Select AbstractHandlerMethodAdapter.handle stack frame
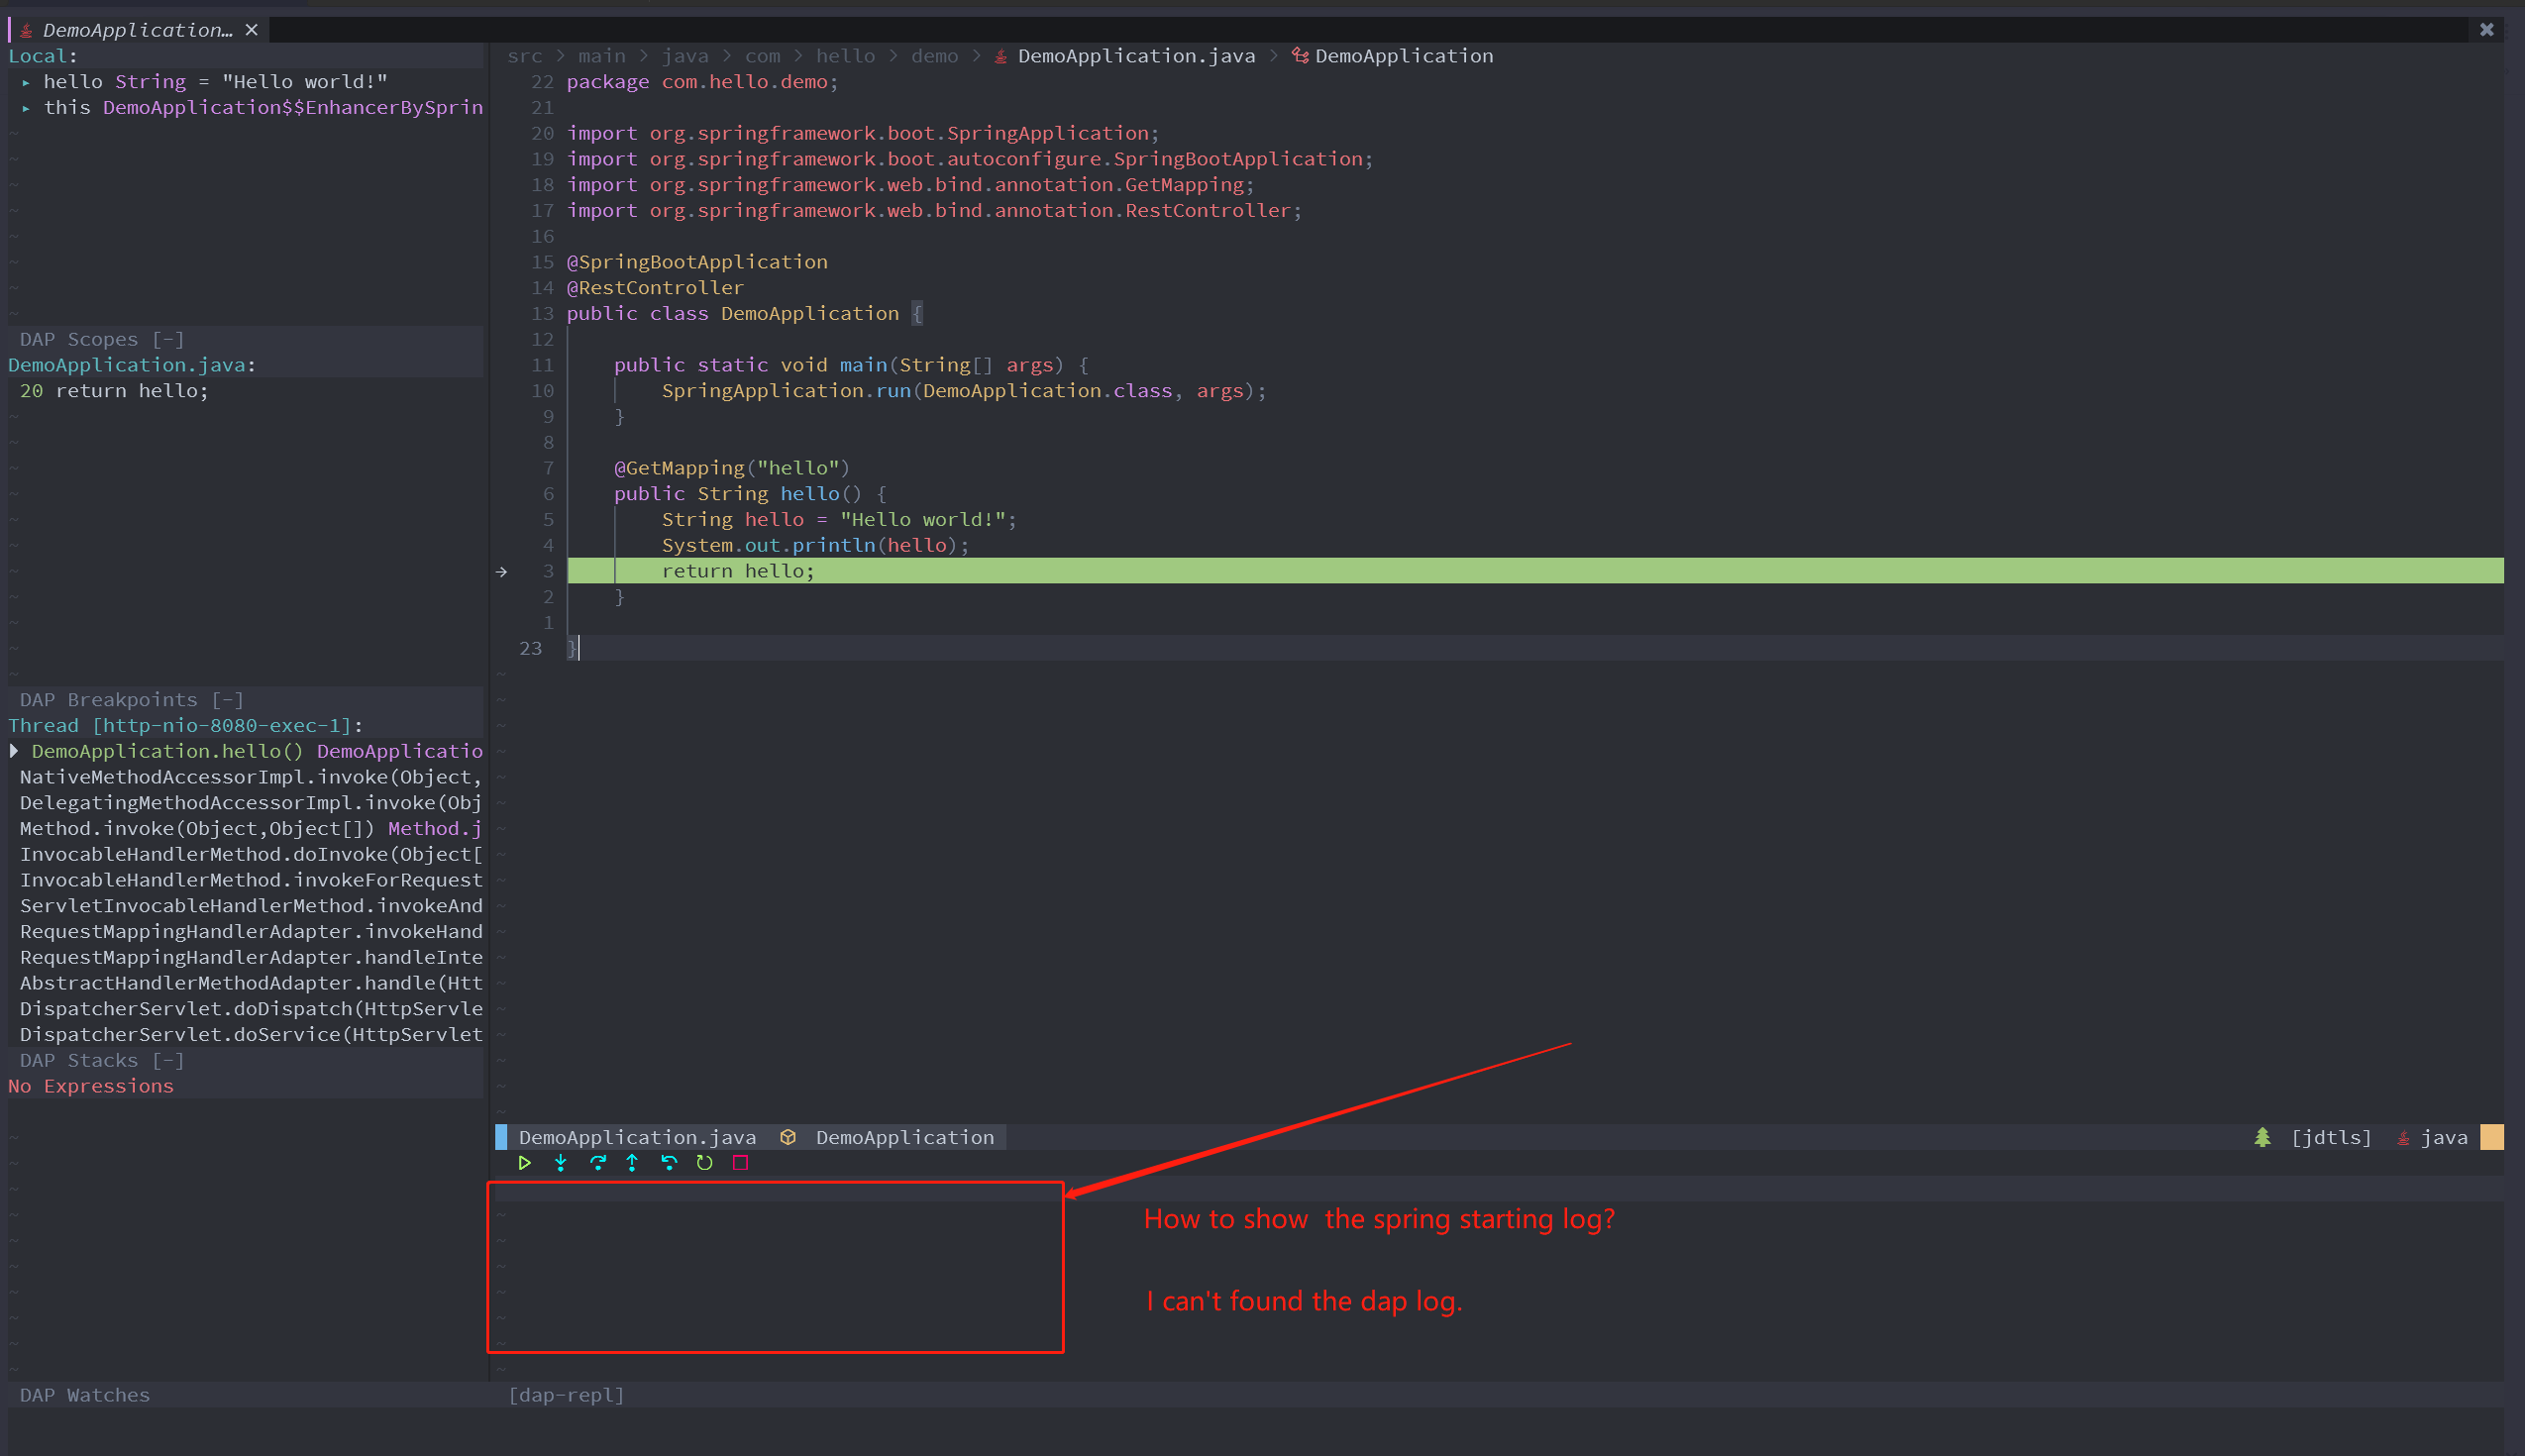2525x1456 pixels. pos(251,983)
